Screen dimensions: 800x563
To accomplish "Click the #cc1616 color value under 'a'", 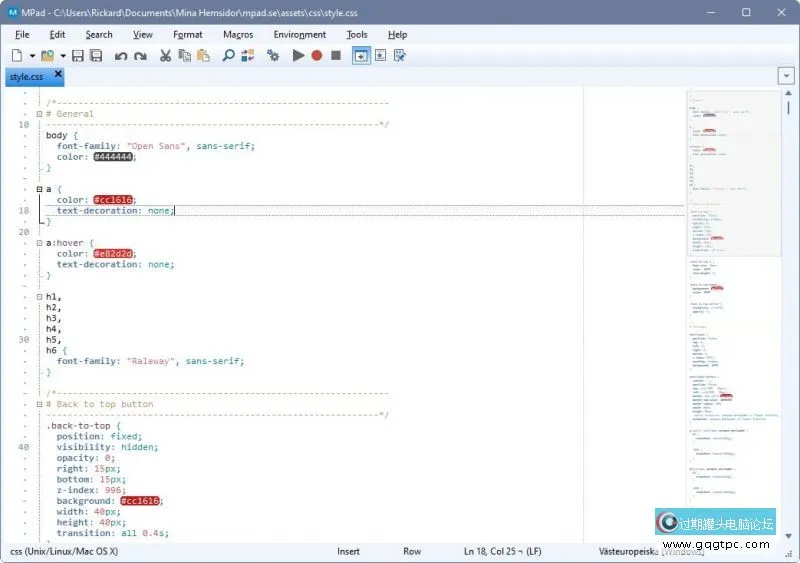I will click(113, 200).
